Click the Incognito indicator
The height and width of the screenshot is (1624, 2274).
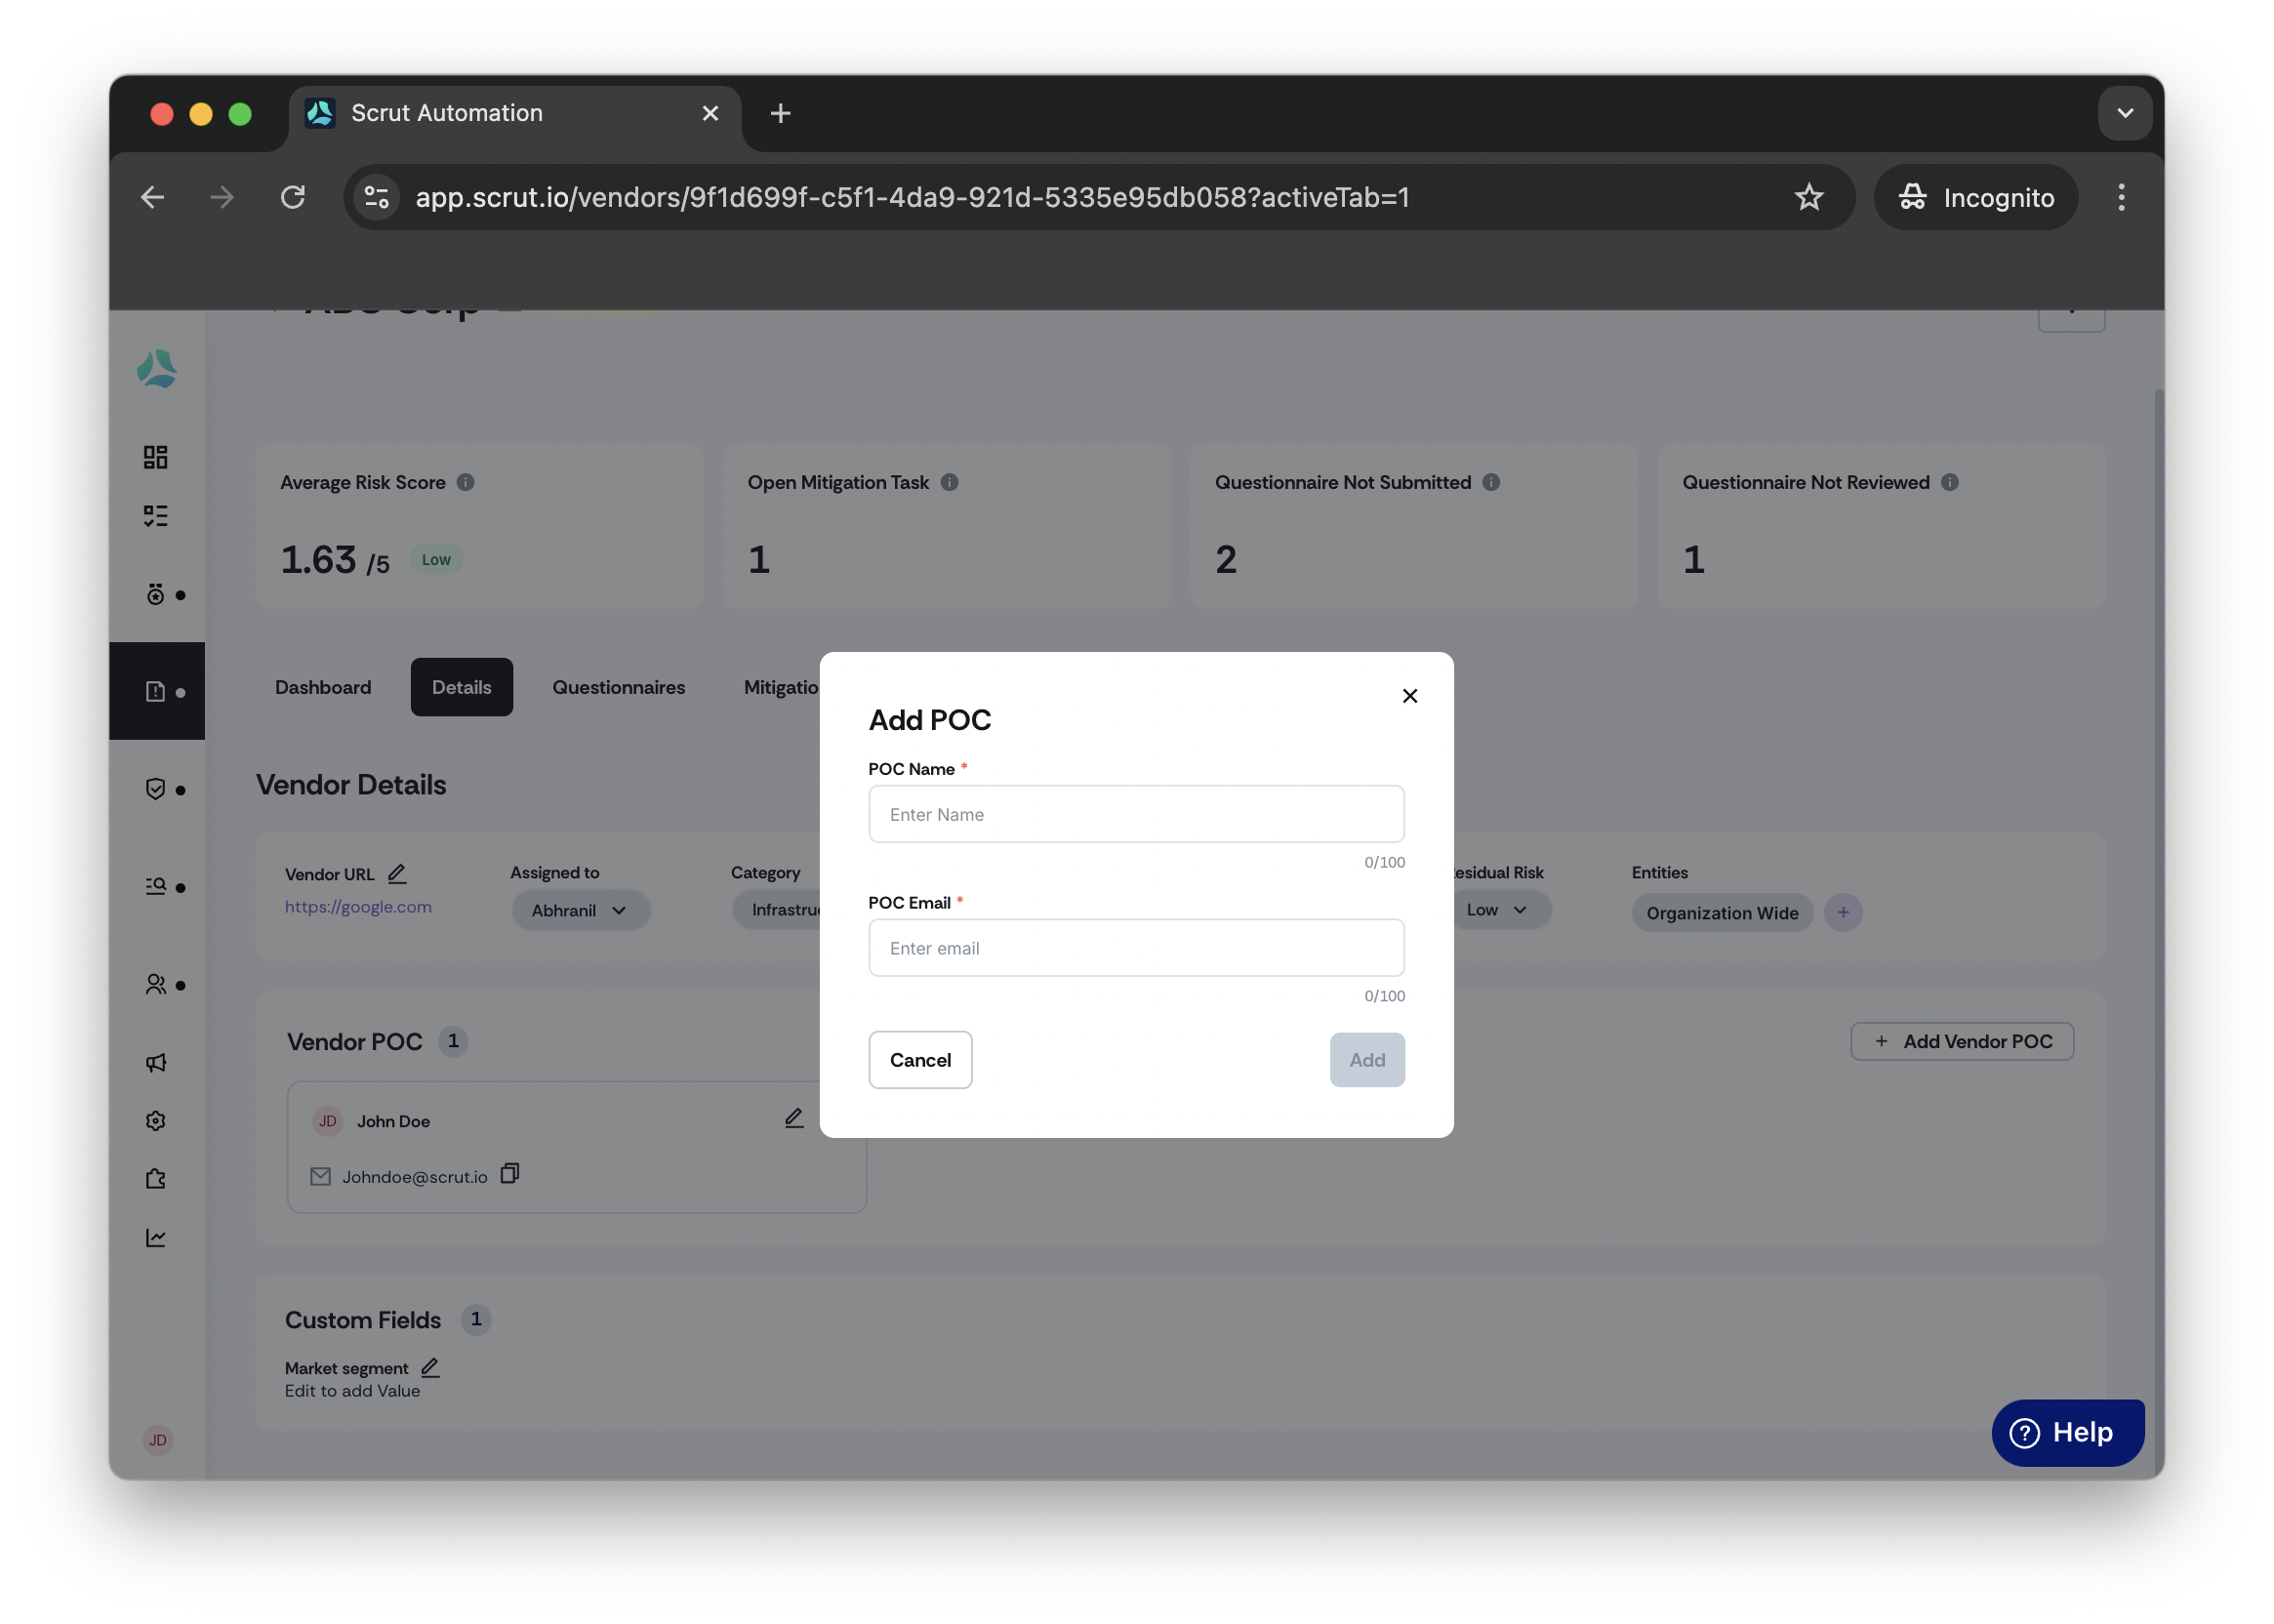click(1976, 197)
